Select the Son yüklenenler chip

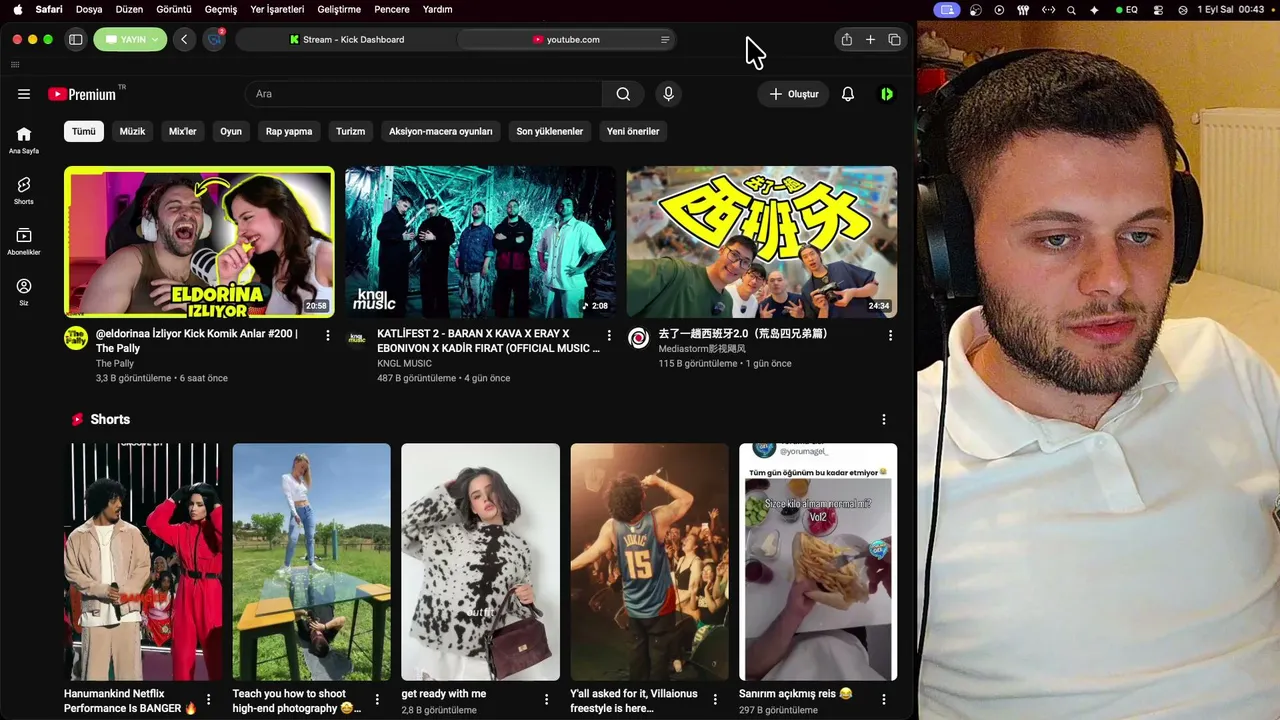tap(550, 131)
